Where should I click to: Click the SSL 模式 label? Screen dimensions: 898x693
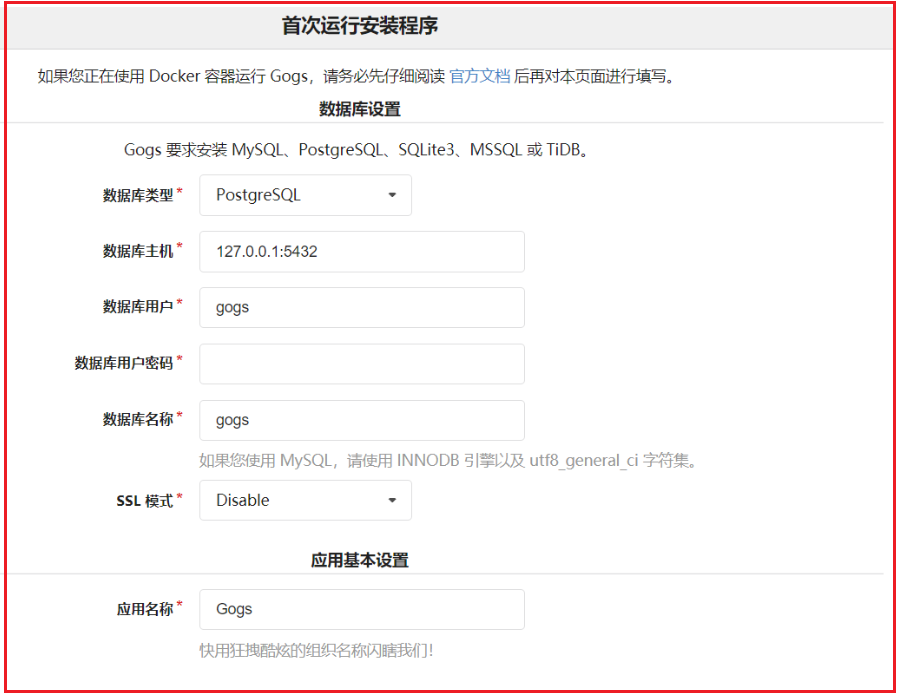[145, 501]
